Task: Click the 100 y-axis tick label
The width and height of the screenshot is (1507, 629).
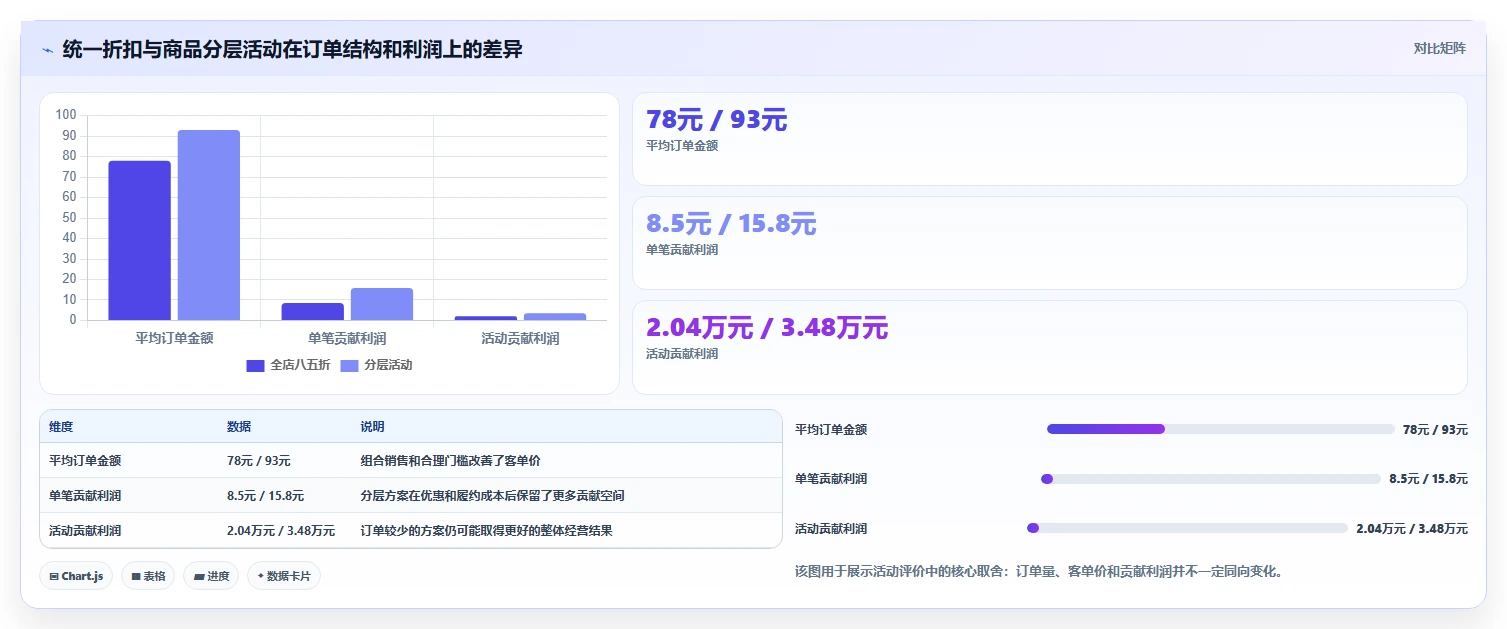Action: (x=66, y=115)
